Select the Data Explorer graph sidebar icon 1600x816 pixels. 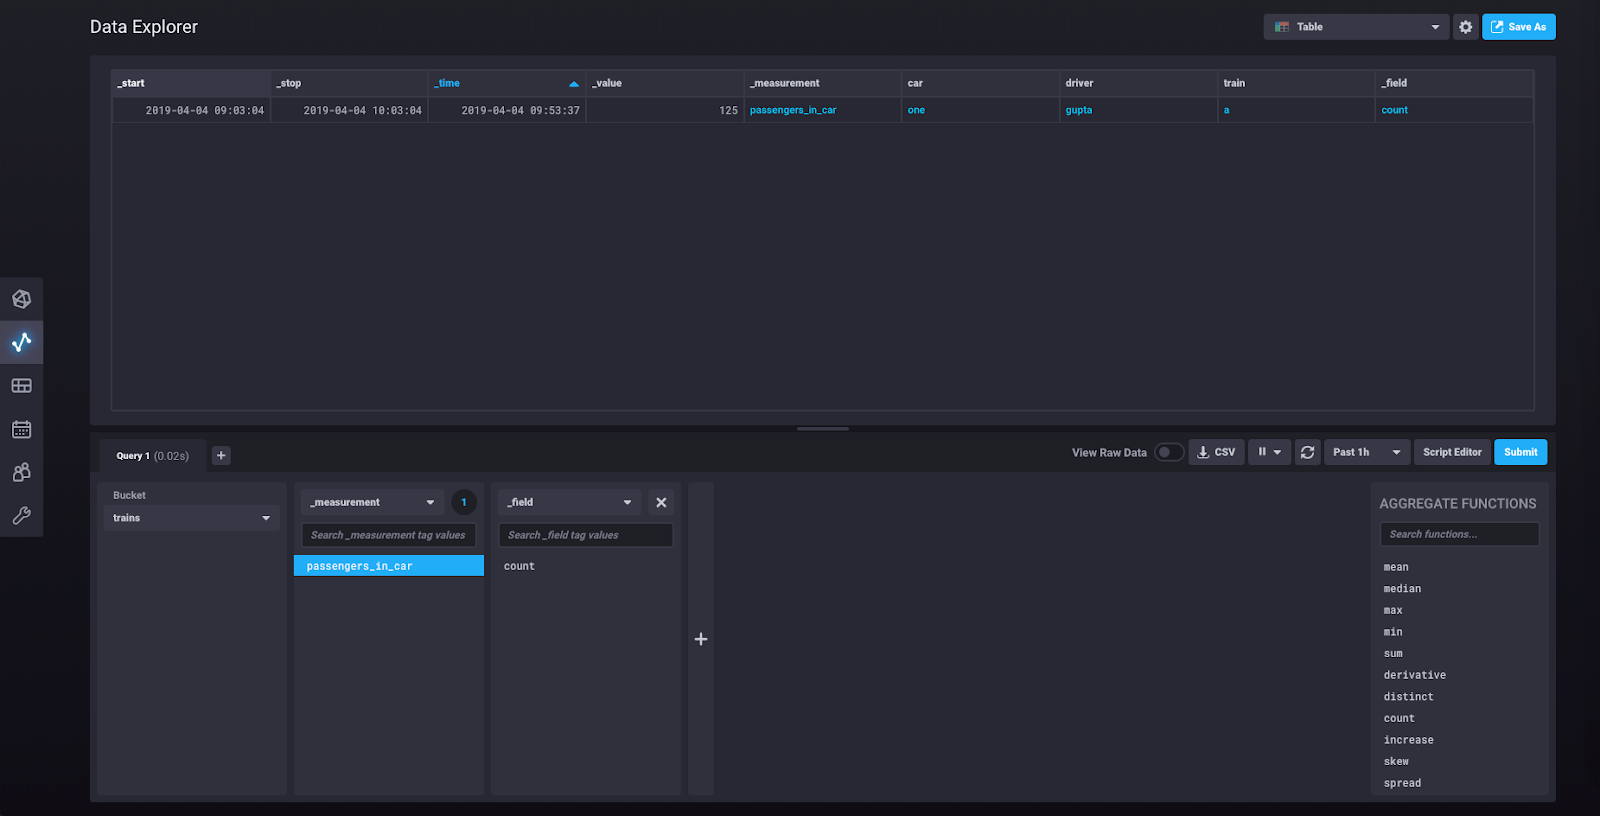pyautogui.click(x=21, y=342)
